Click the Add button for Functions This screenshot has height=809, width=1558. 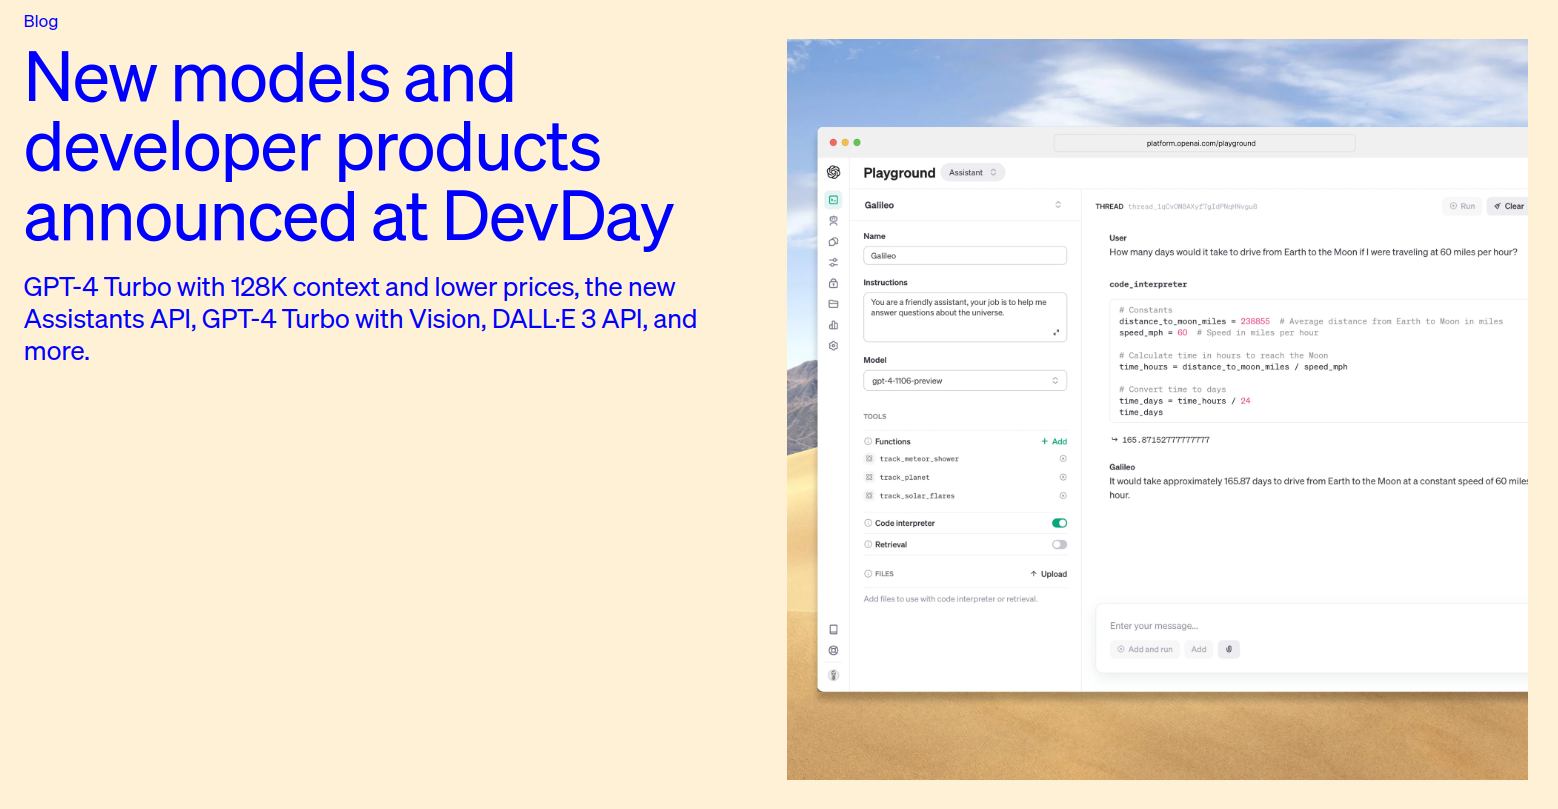click(1054, 441)
